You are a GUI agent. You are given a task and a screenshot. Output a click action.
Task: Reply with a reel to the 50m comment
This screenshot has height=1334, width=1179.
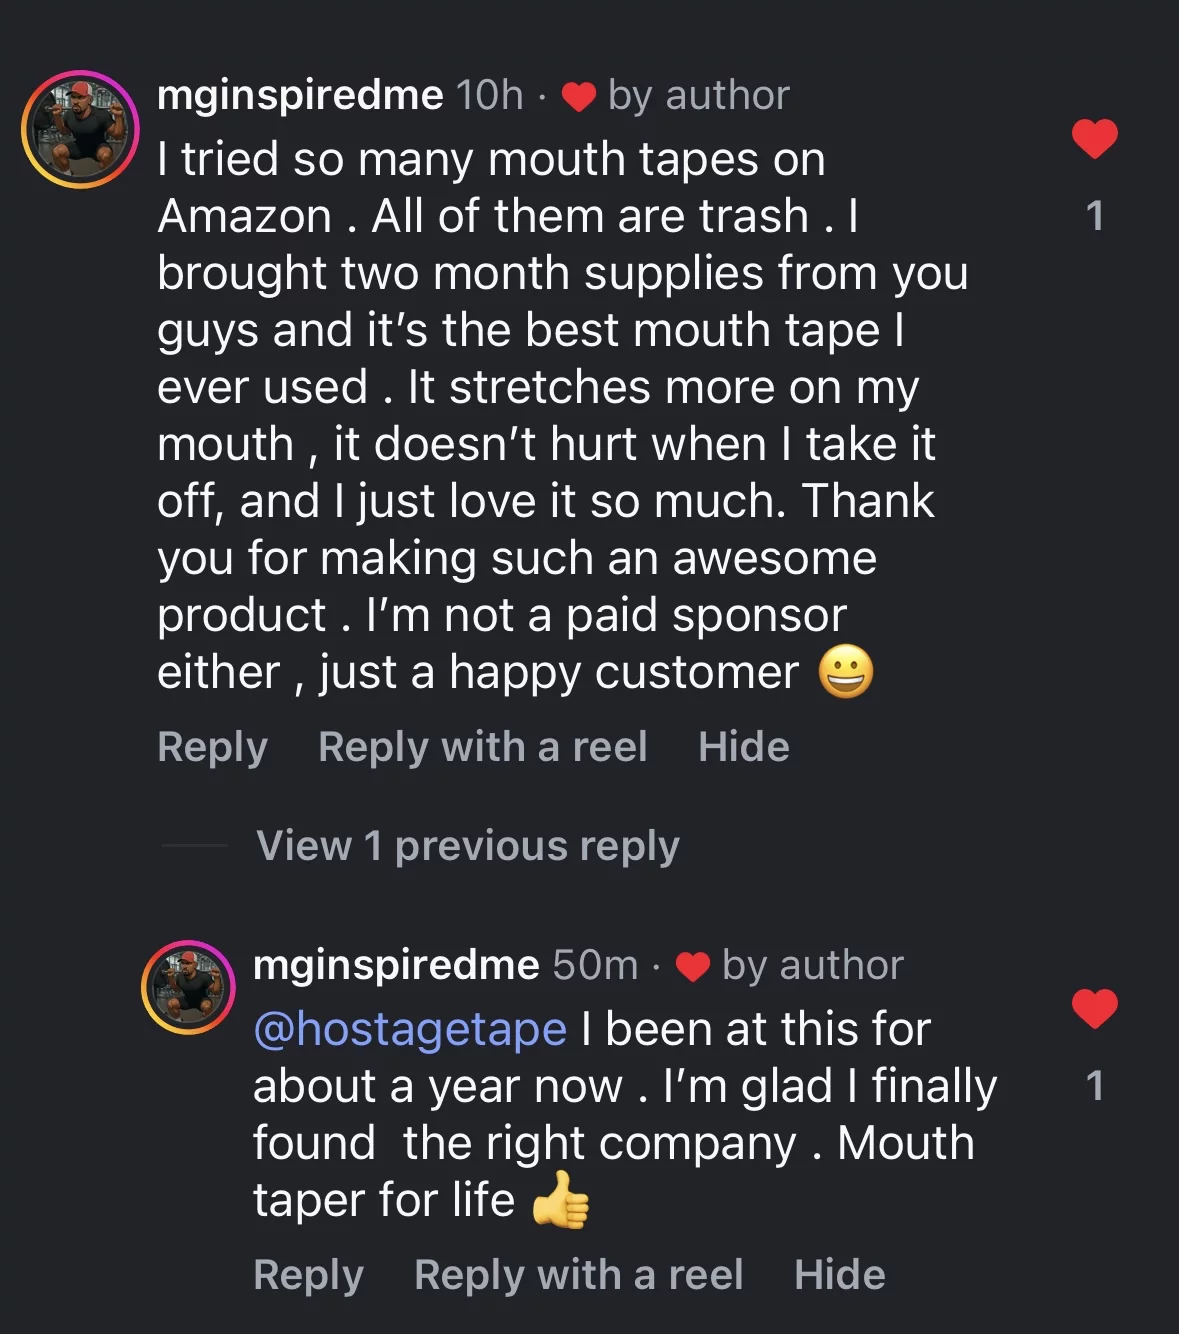[x=578, y=1275]
